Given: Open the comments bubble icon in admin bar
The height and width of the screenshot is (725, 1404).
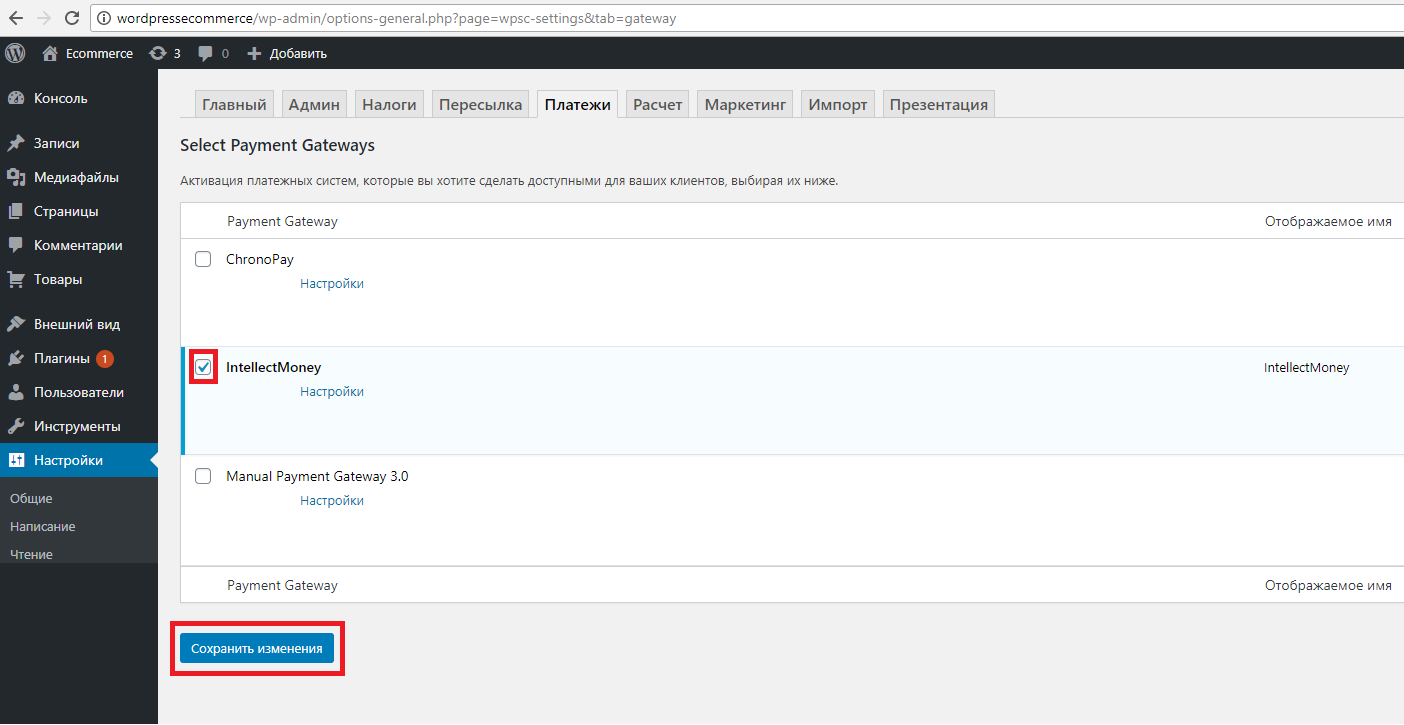Looking at the screenshot, I should tap(205, 53).
